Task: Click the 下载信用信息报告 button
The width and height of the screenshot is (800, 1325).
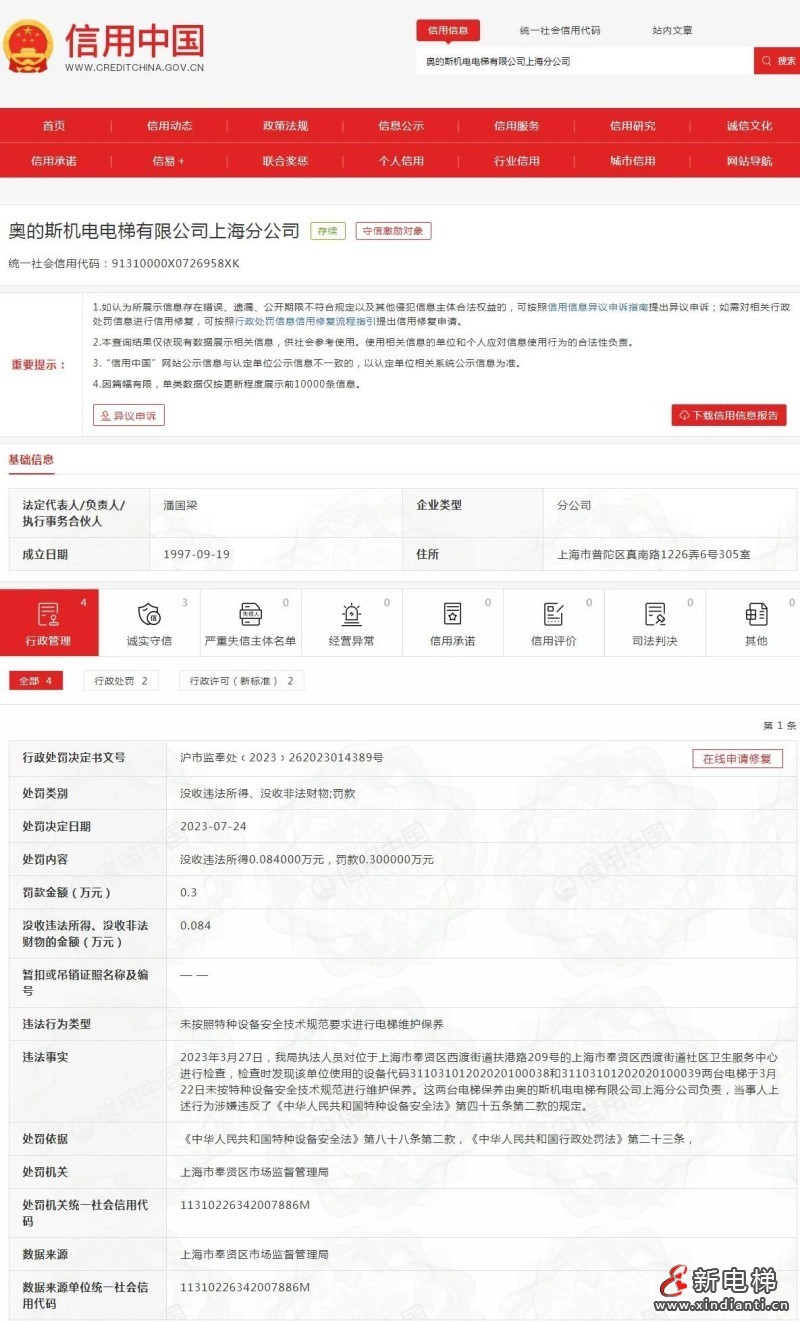Action: (x=730, y=415)
